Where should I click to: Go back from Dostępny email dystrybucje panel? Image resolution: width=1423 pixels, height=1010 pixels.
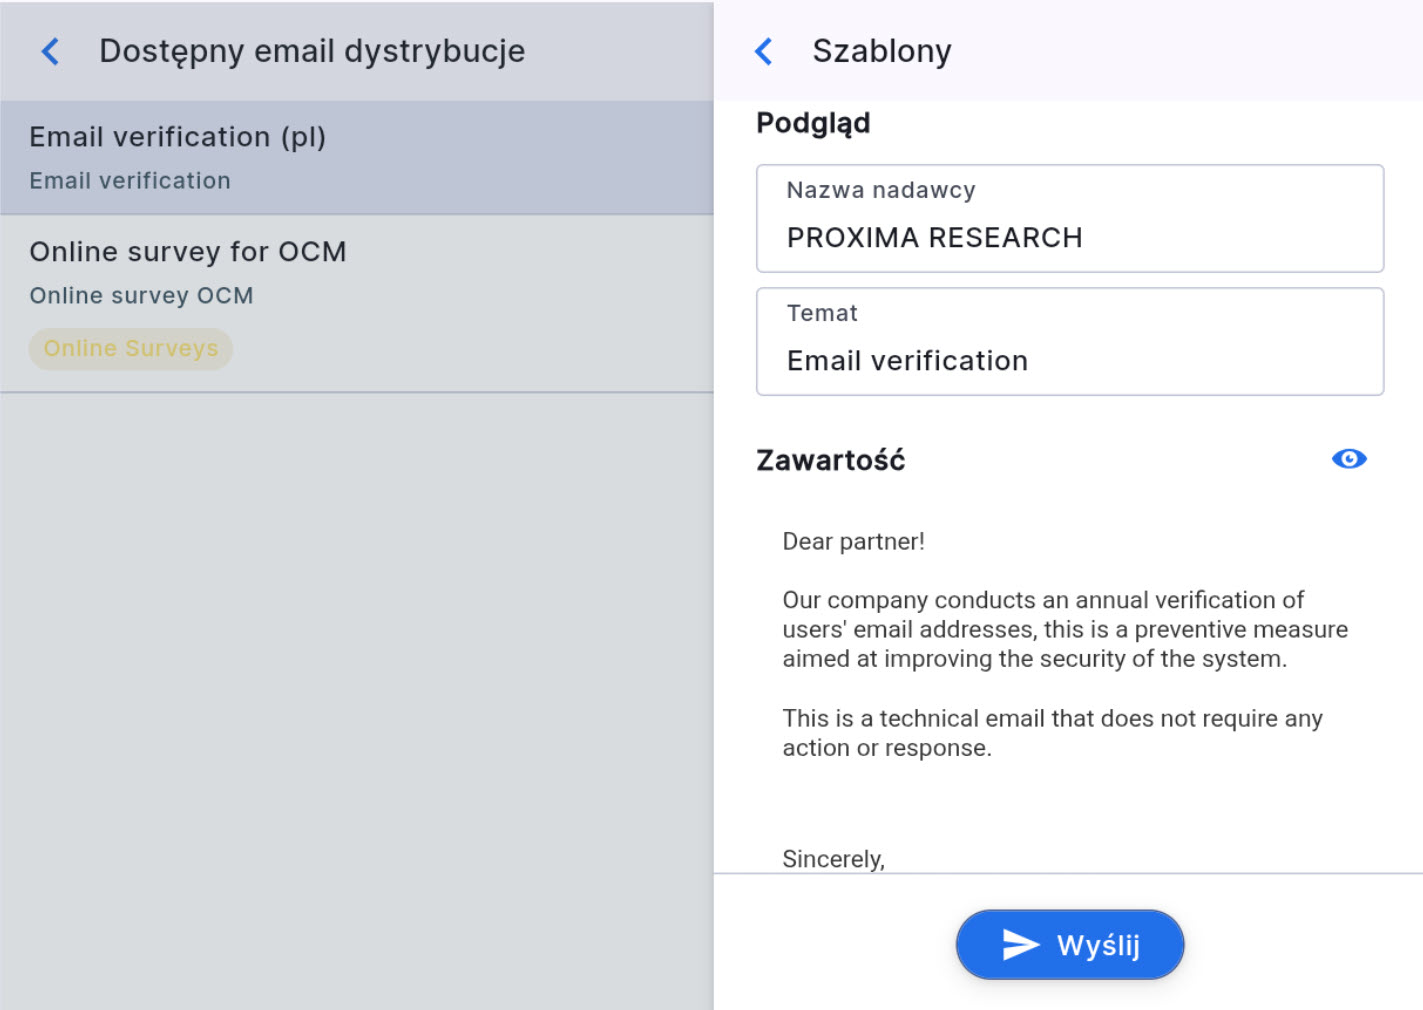pyautogui.click(x=50, y=51)
